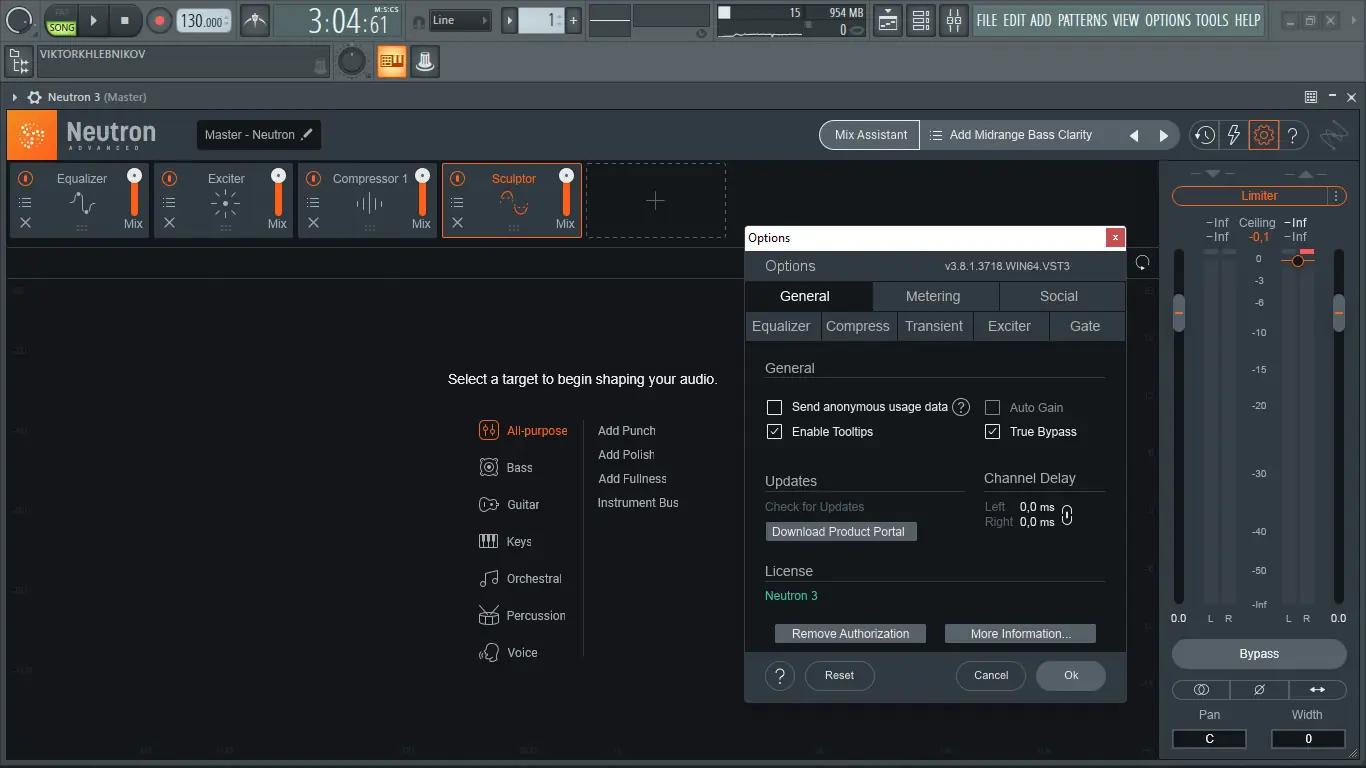The height and width of the screenshot is (768, 1366).
Task: Click Remove Authorization under License
Action: [x=849, y=633]
